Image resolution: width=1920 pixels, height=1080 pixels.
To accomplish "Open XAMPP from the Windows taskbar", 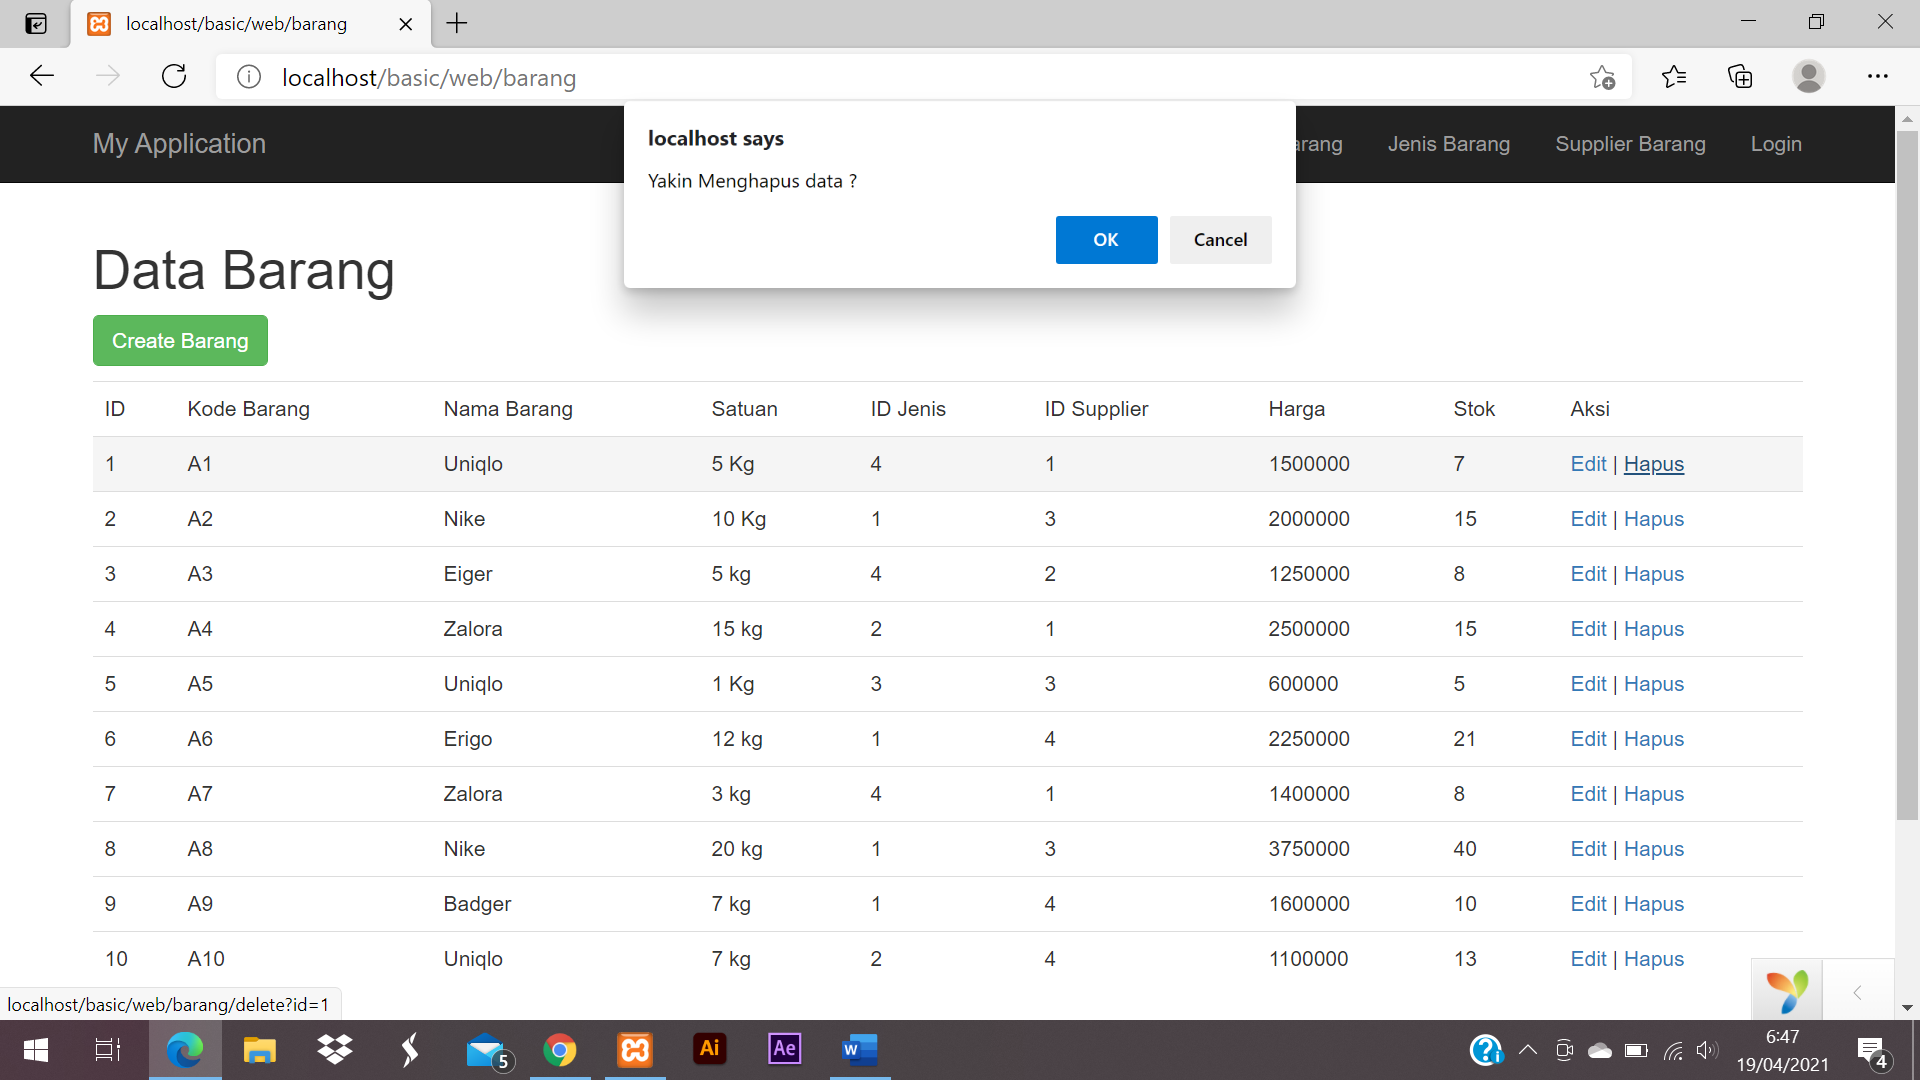I will tap(635, 1049).
